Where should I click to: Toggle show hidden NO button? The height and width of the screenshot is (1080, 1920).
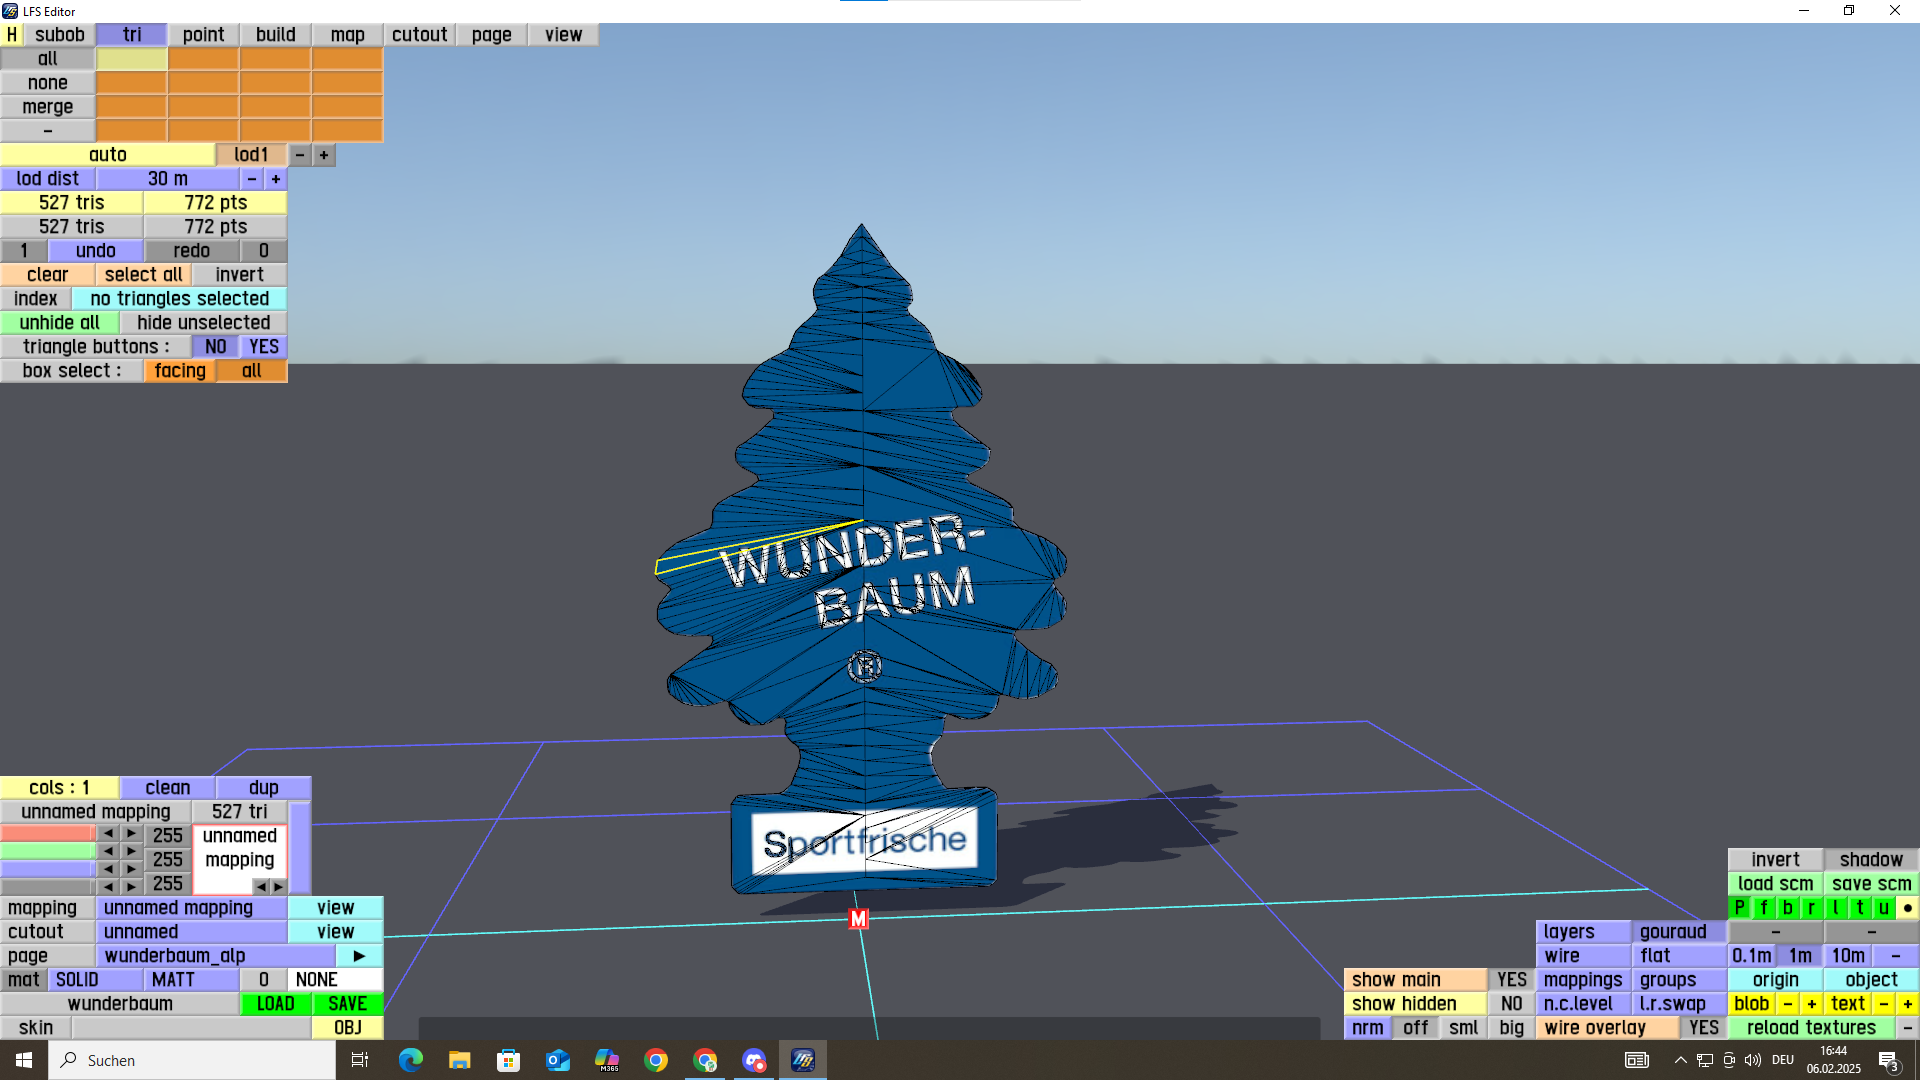pos(1511,1004)
